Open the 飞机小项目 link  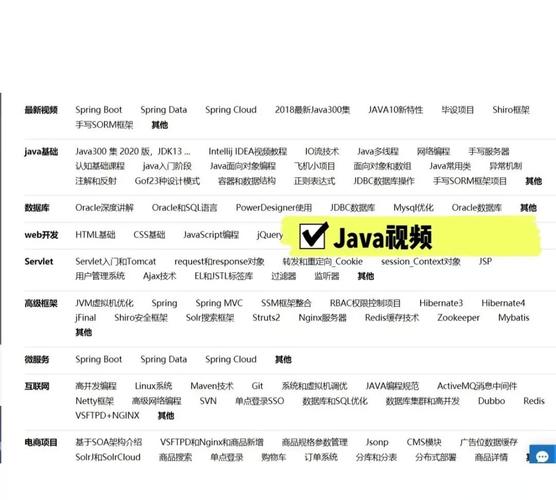click(x=315, y=166)
